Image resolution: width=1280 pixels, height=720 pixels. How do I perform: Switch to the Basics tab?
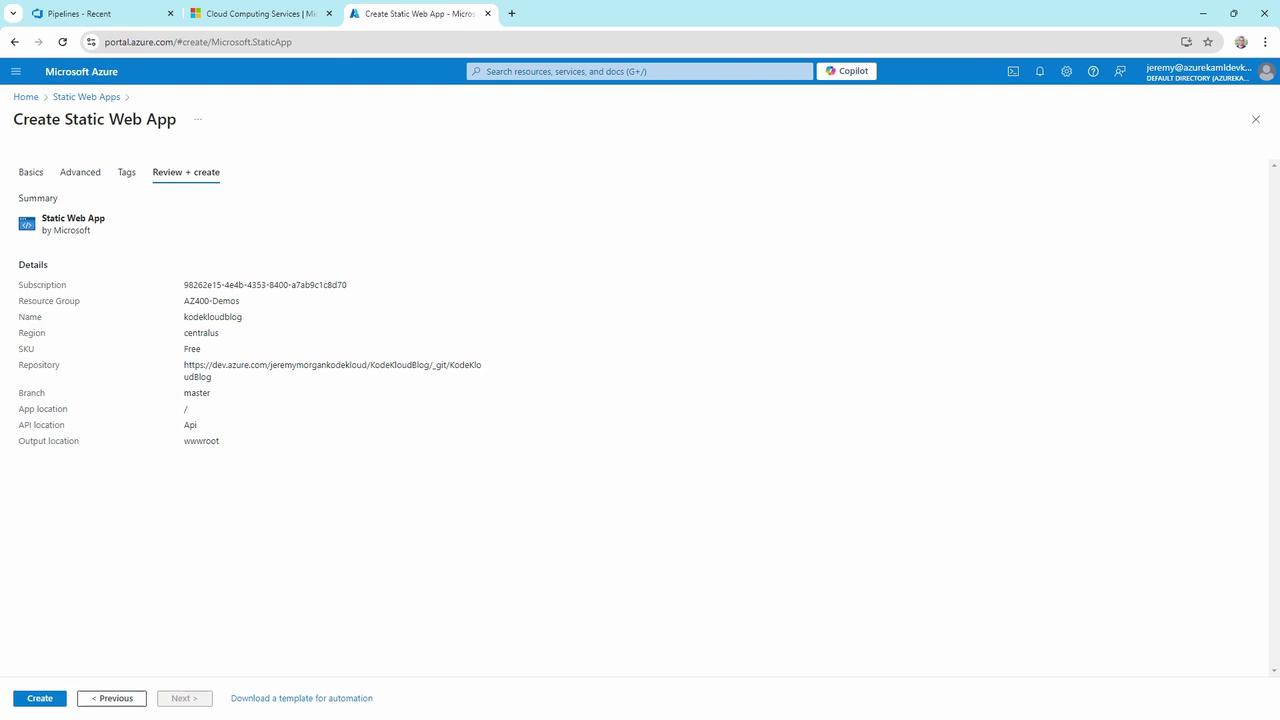31,172
